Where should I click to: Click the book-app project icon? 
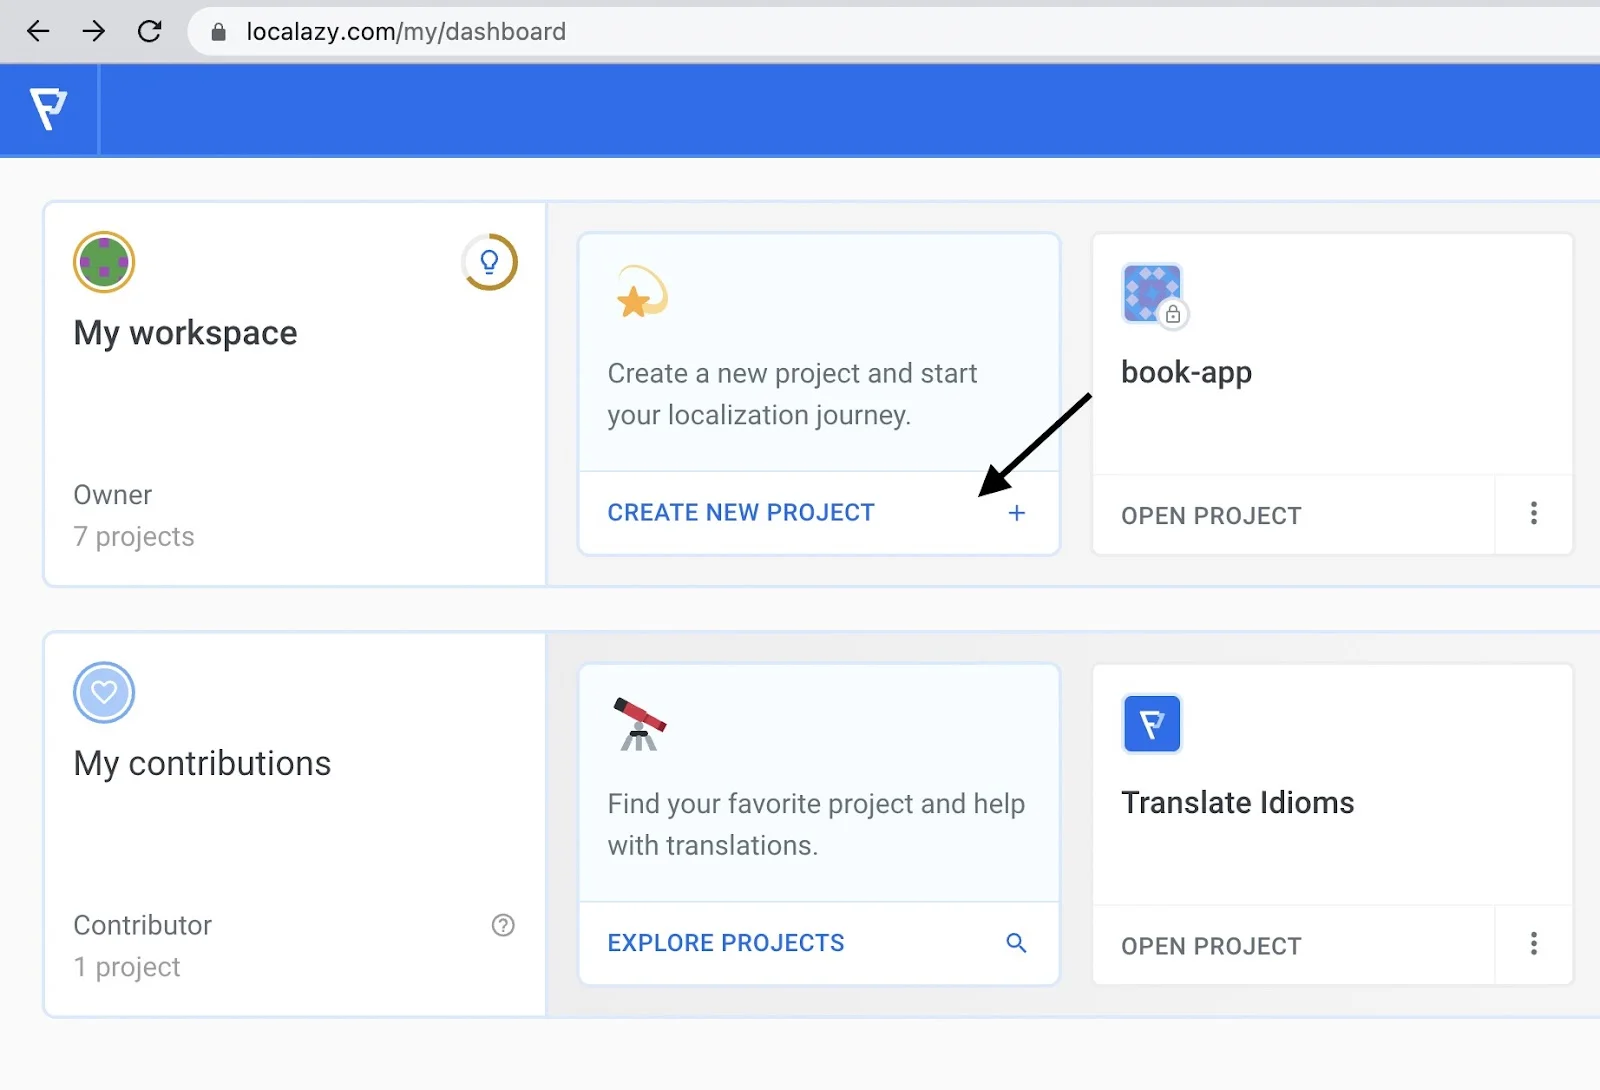[x=1152, y=293]
